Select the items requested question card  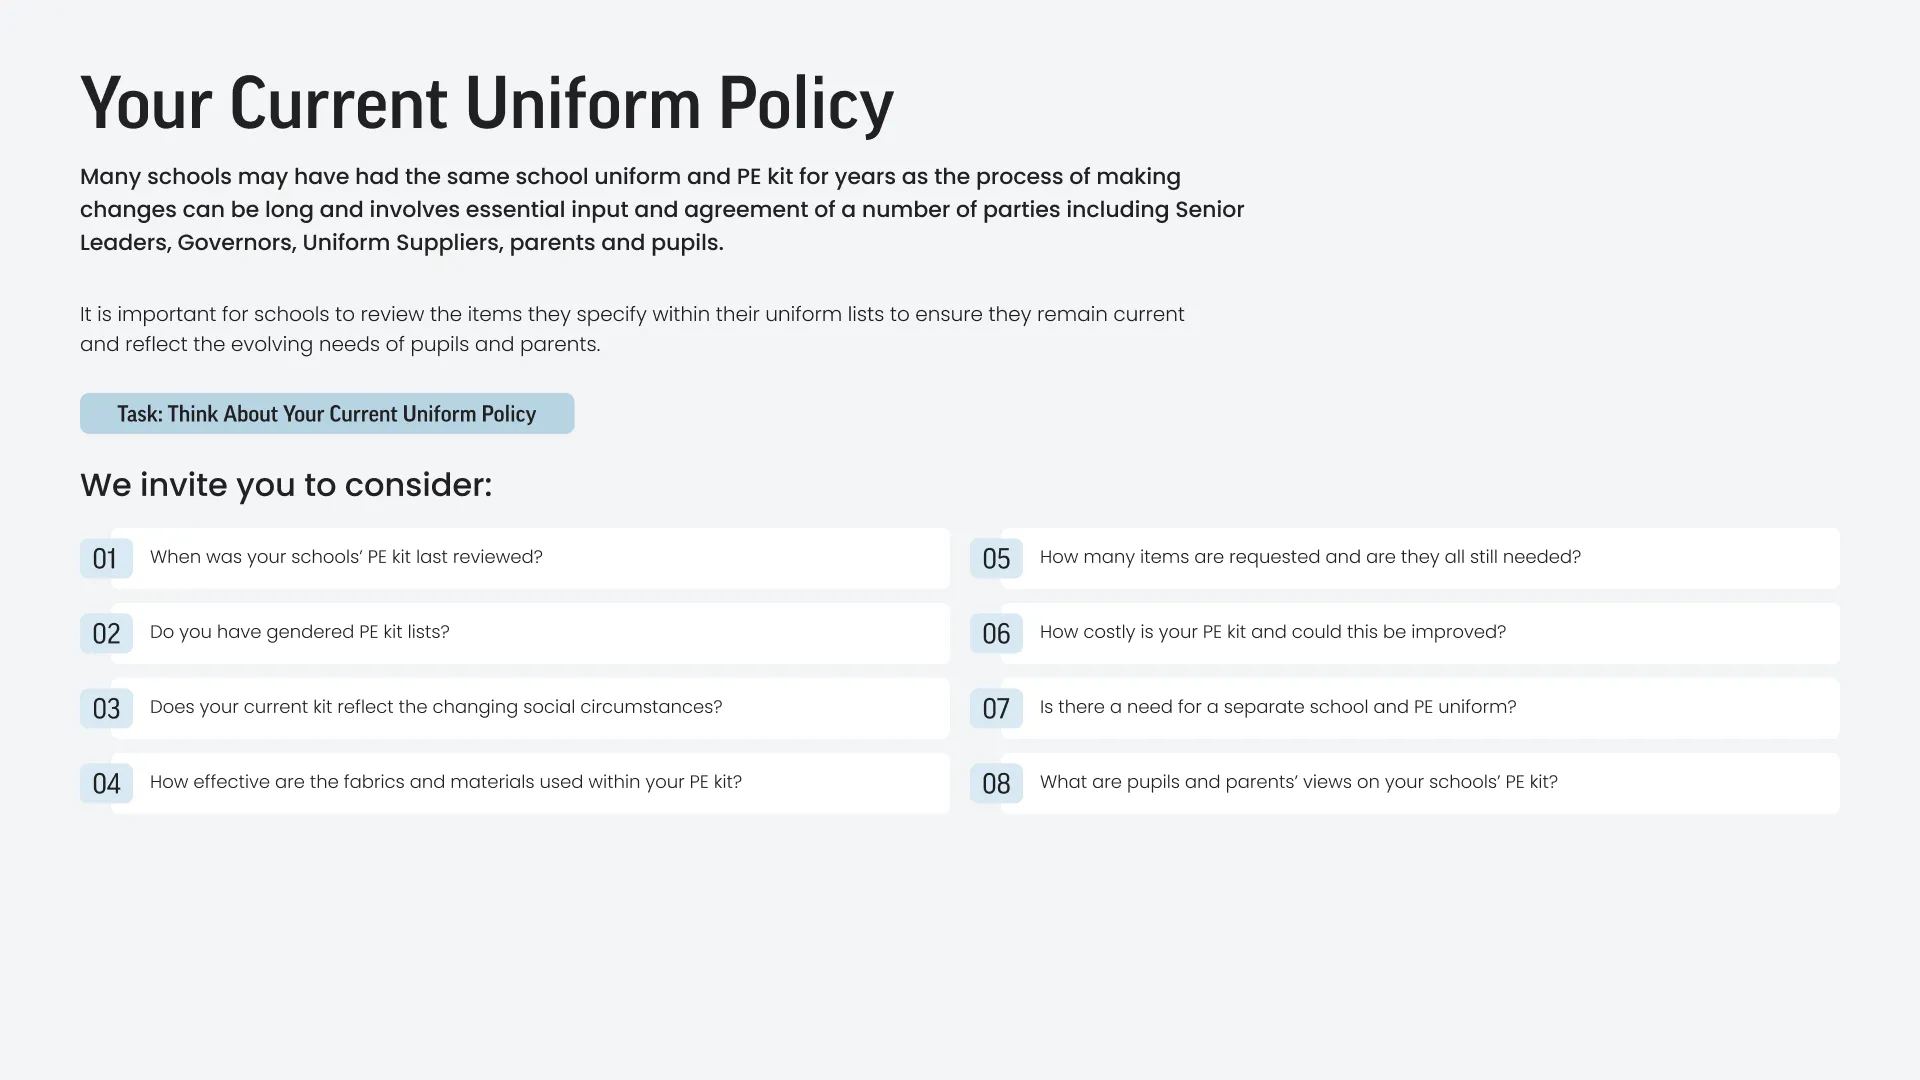pos(1420,559)
